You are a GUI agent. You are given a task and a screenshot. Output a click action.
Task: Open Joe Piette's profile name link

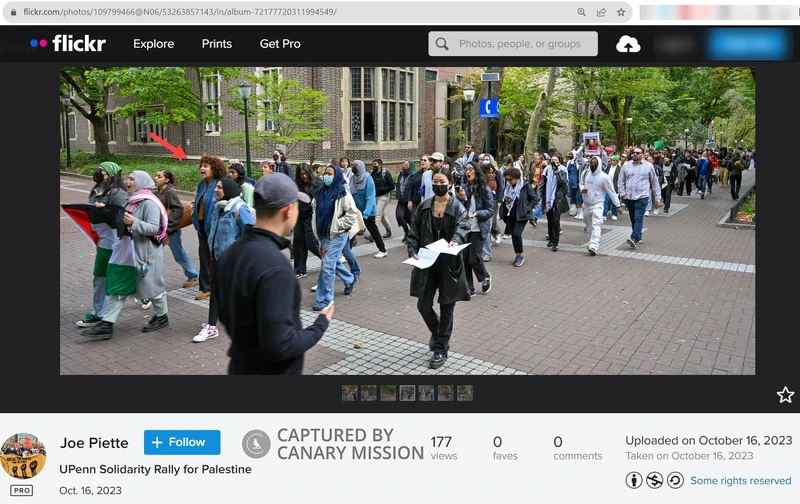coord(95,442)
